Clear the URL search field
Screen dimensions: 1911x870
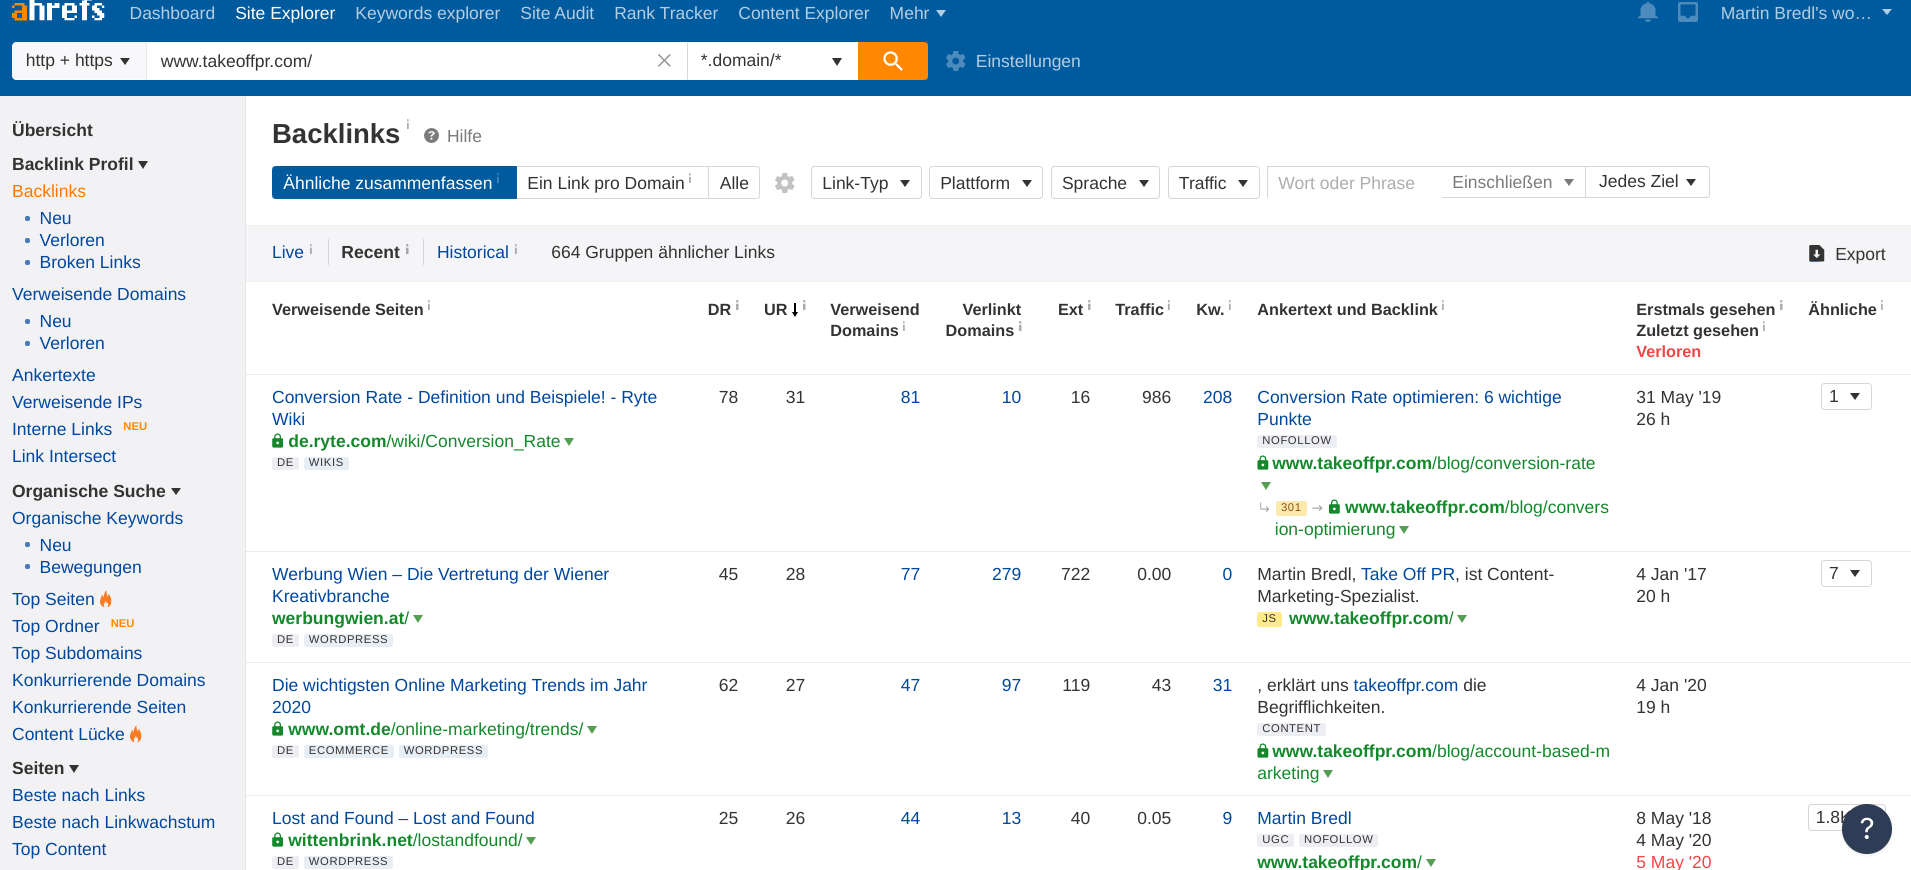tap(664, 61)
